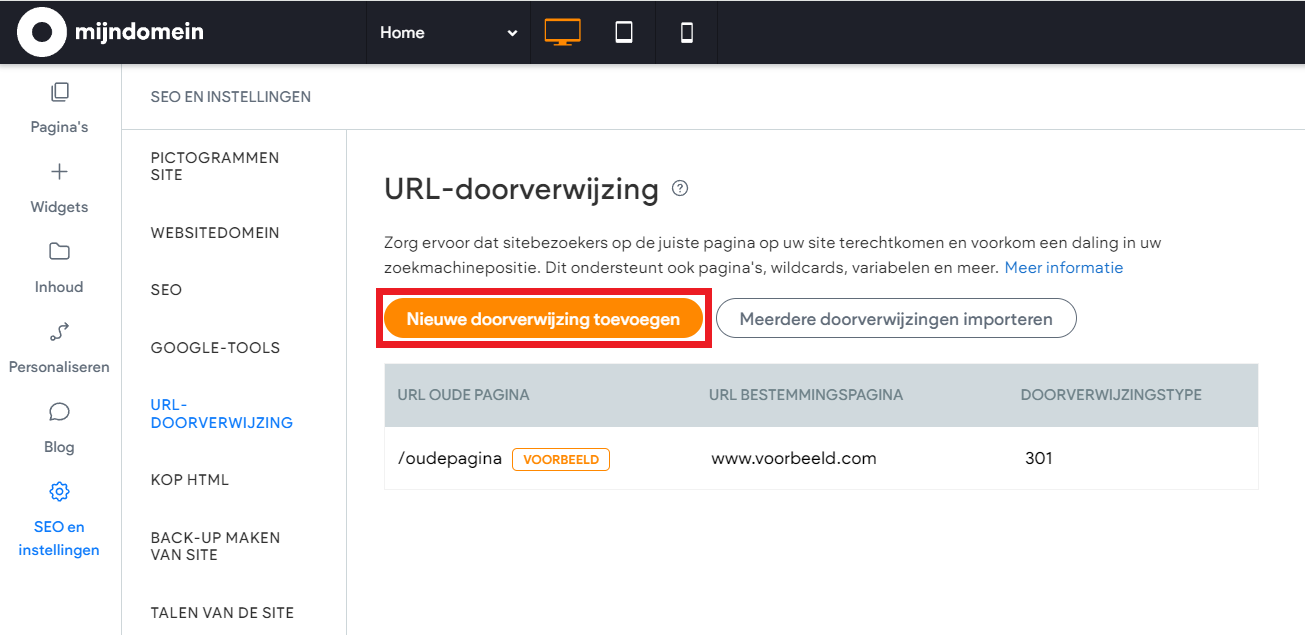Click the mijndomein logo
This screenshot has width=1305, height=635.
110,32
